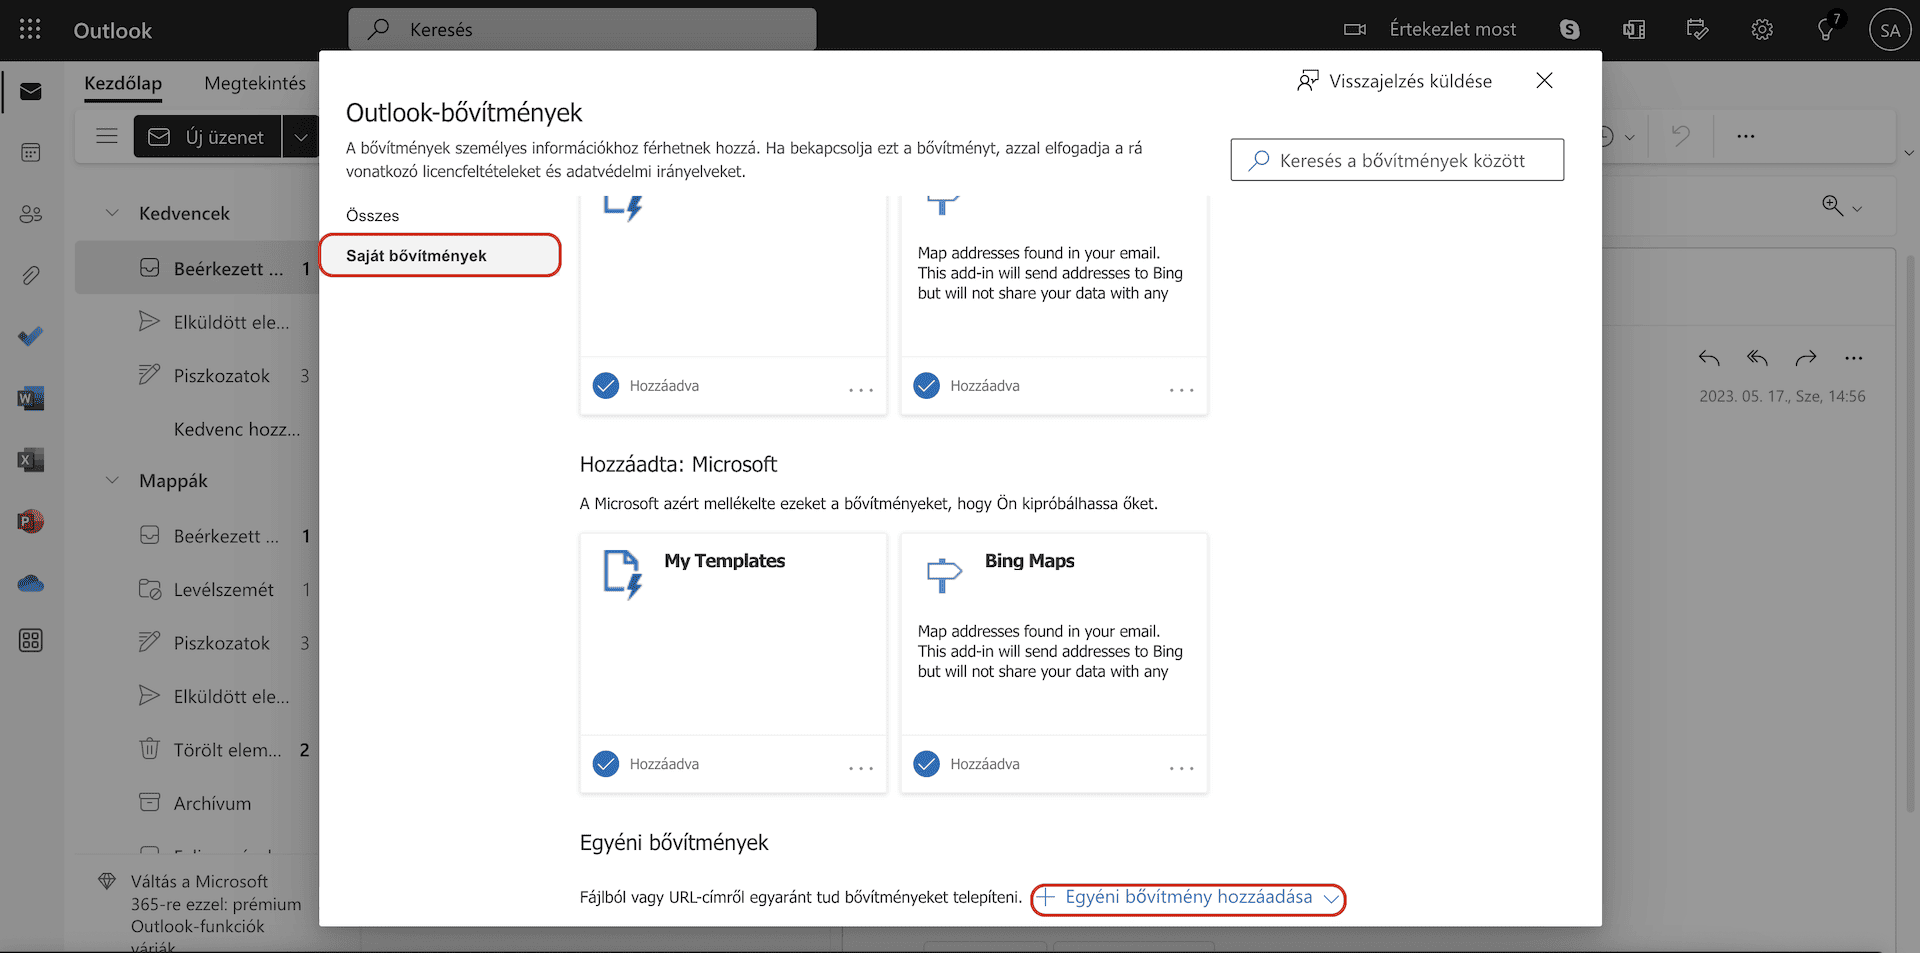Collapse the Kedvencek folder group
This screenshot has height=953, width=1920.
[x=112, y=213]
